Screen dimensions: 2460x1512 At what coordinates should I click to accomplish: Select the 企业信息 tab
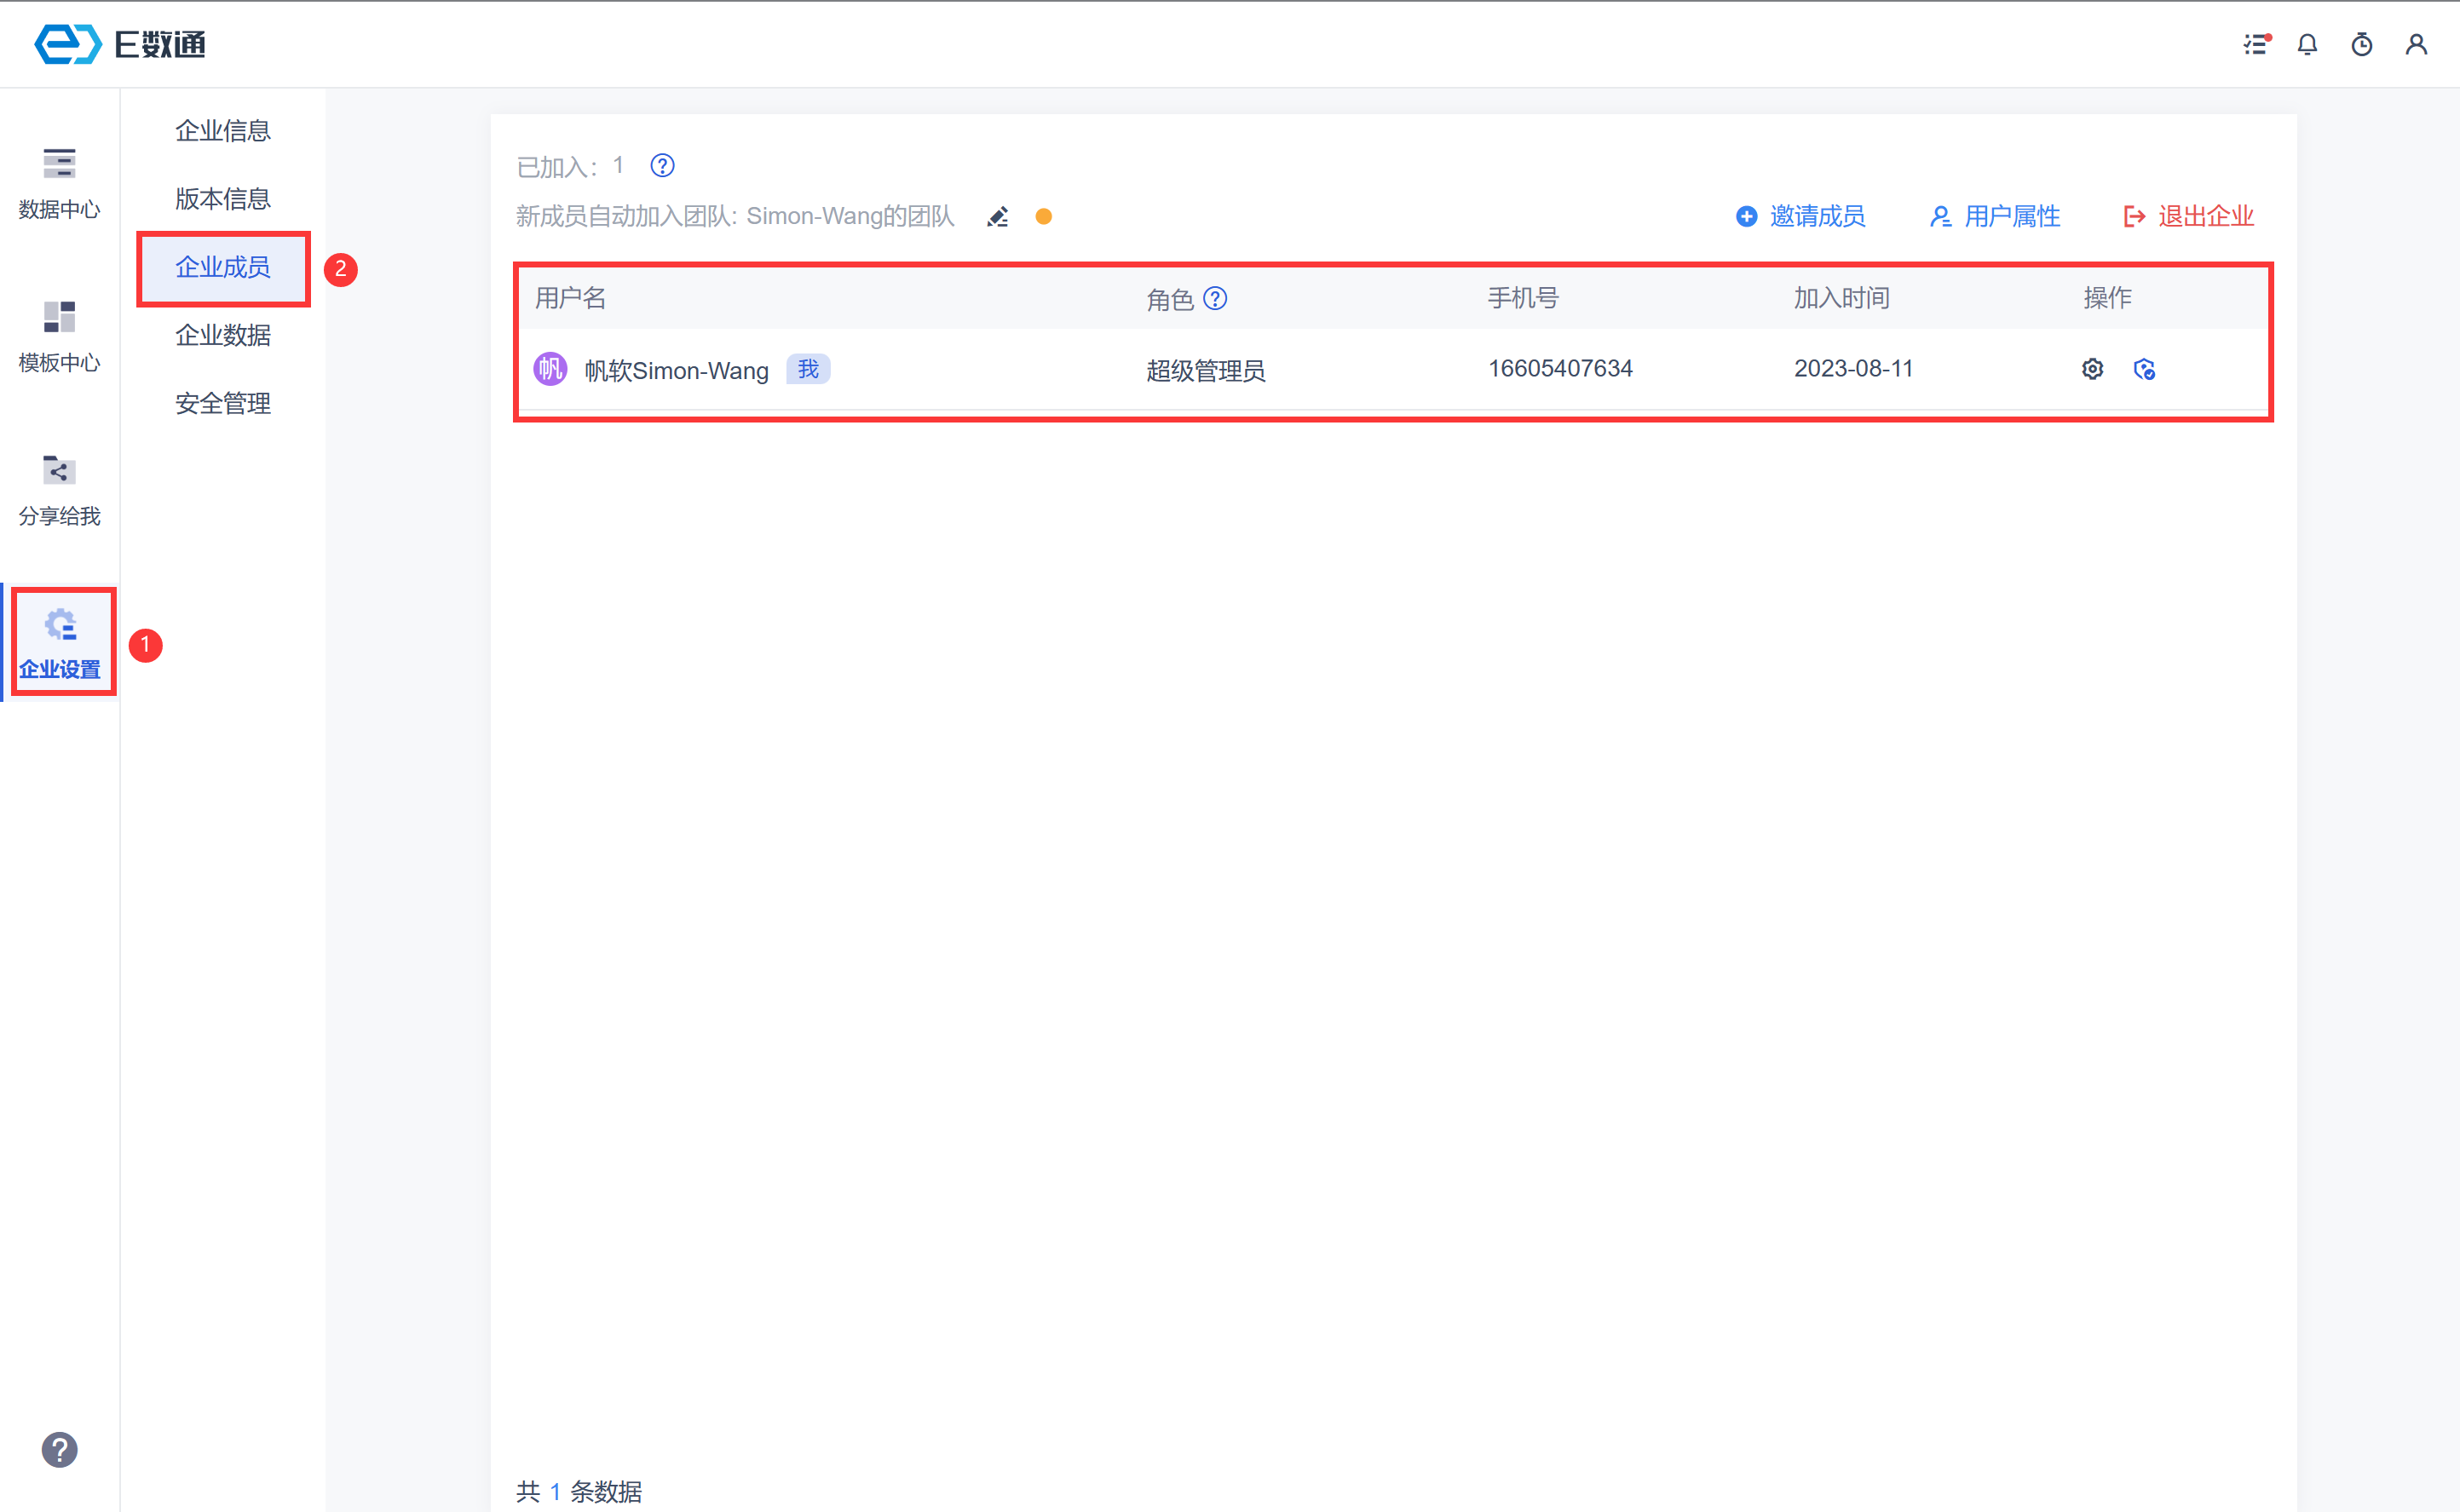(223, 131)
